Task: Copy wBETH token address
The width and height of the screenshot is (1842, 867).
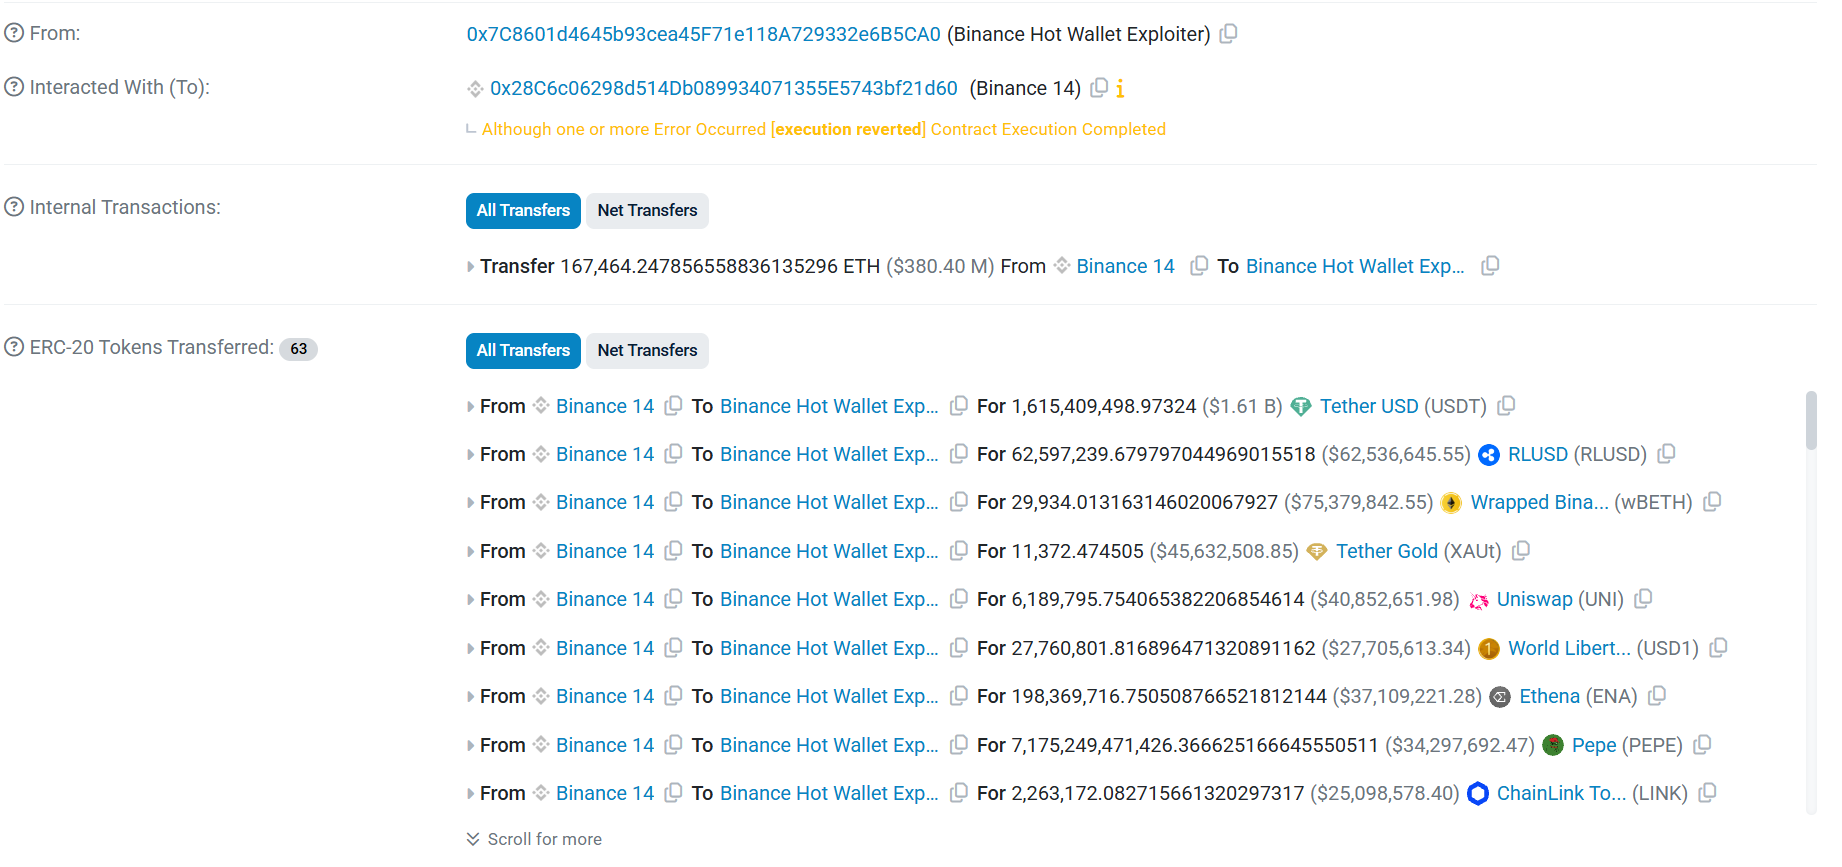Action: (x=1712, y=501)
